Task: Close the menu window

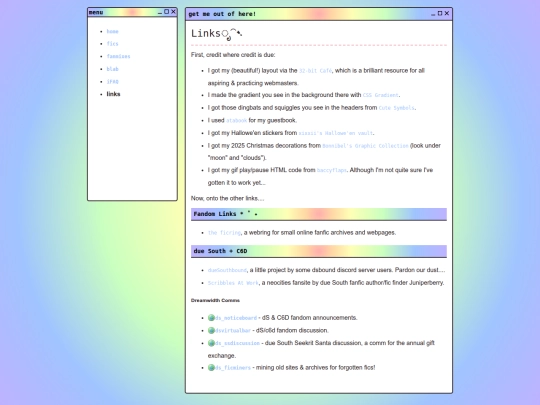Action: coord(174,12)
